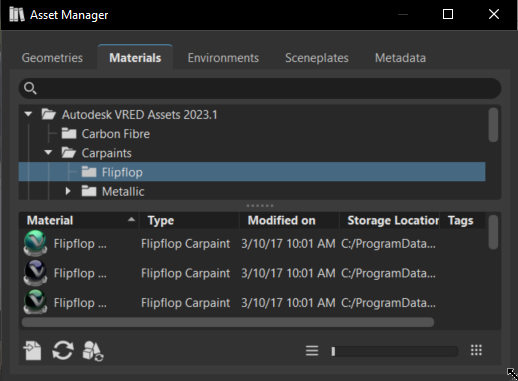
Task: Click the thumbnail size slider
Action: 395,351
